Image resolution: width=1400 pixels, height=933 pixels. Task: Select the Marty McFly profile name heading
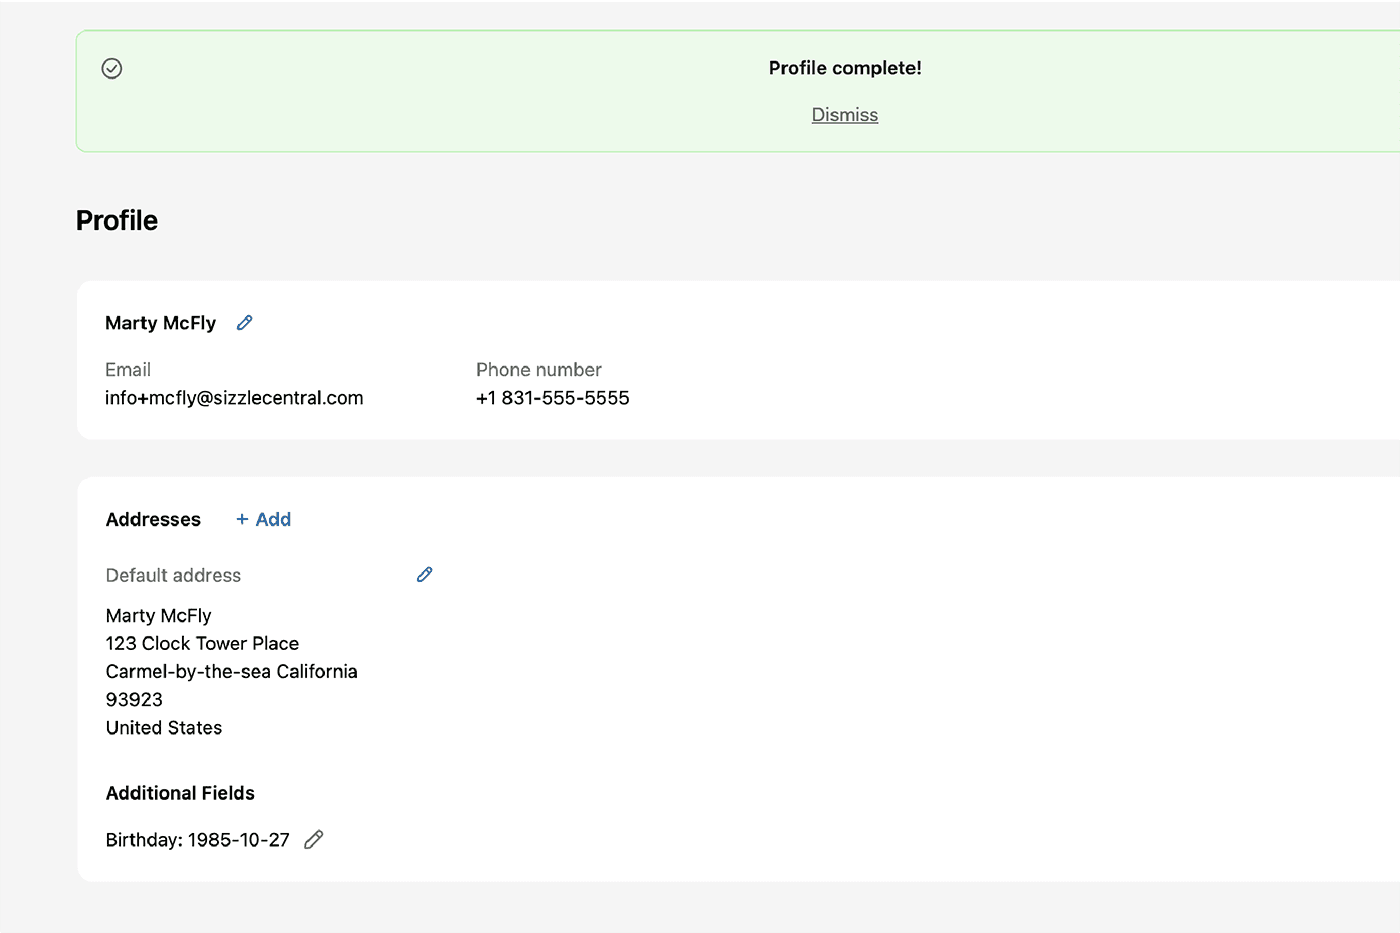pyautogui.click(x=160, y=323)
